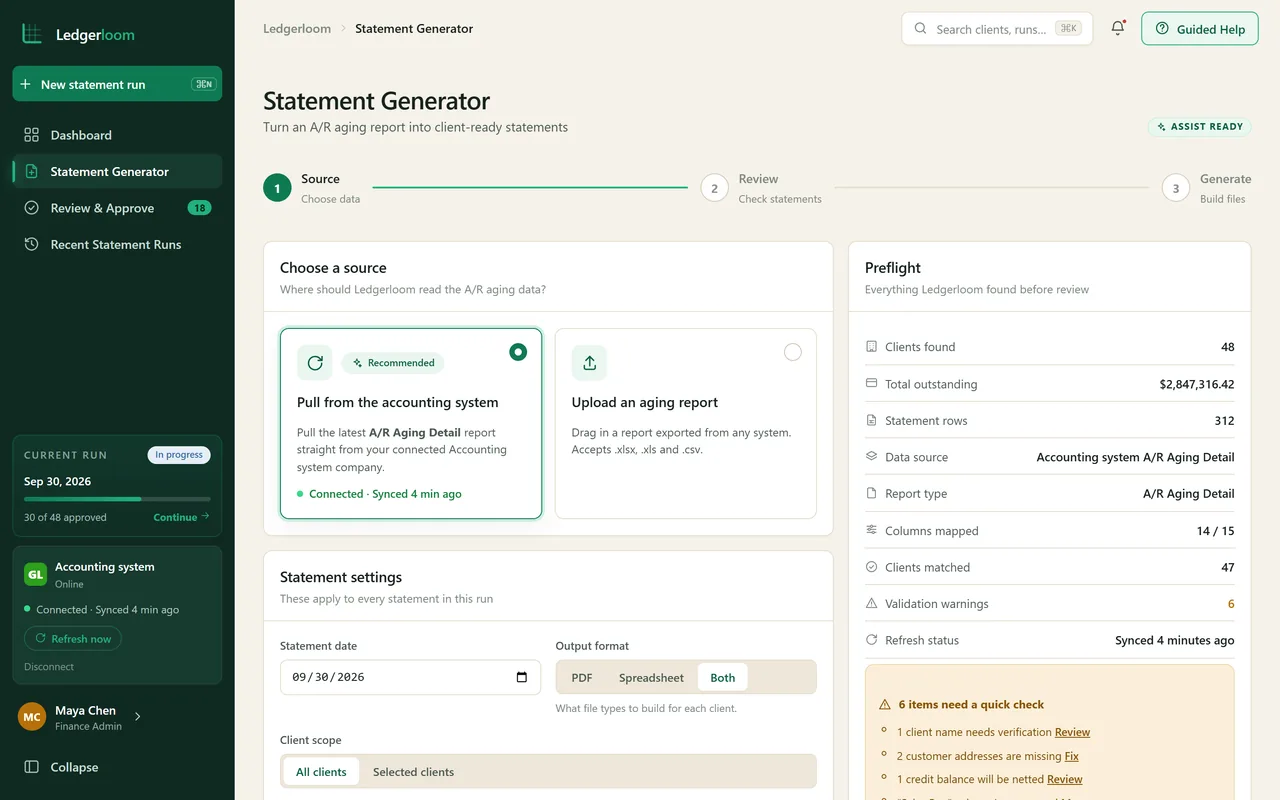The height and width of the screenshot is (800, 1280).
Task: Focus the Search clients, runs field
Action: pos(997,29)
